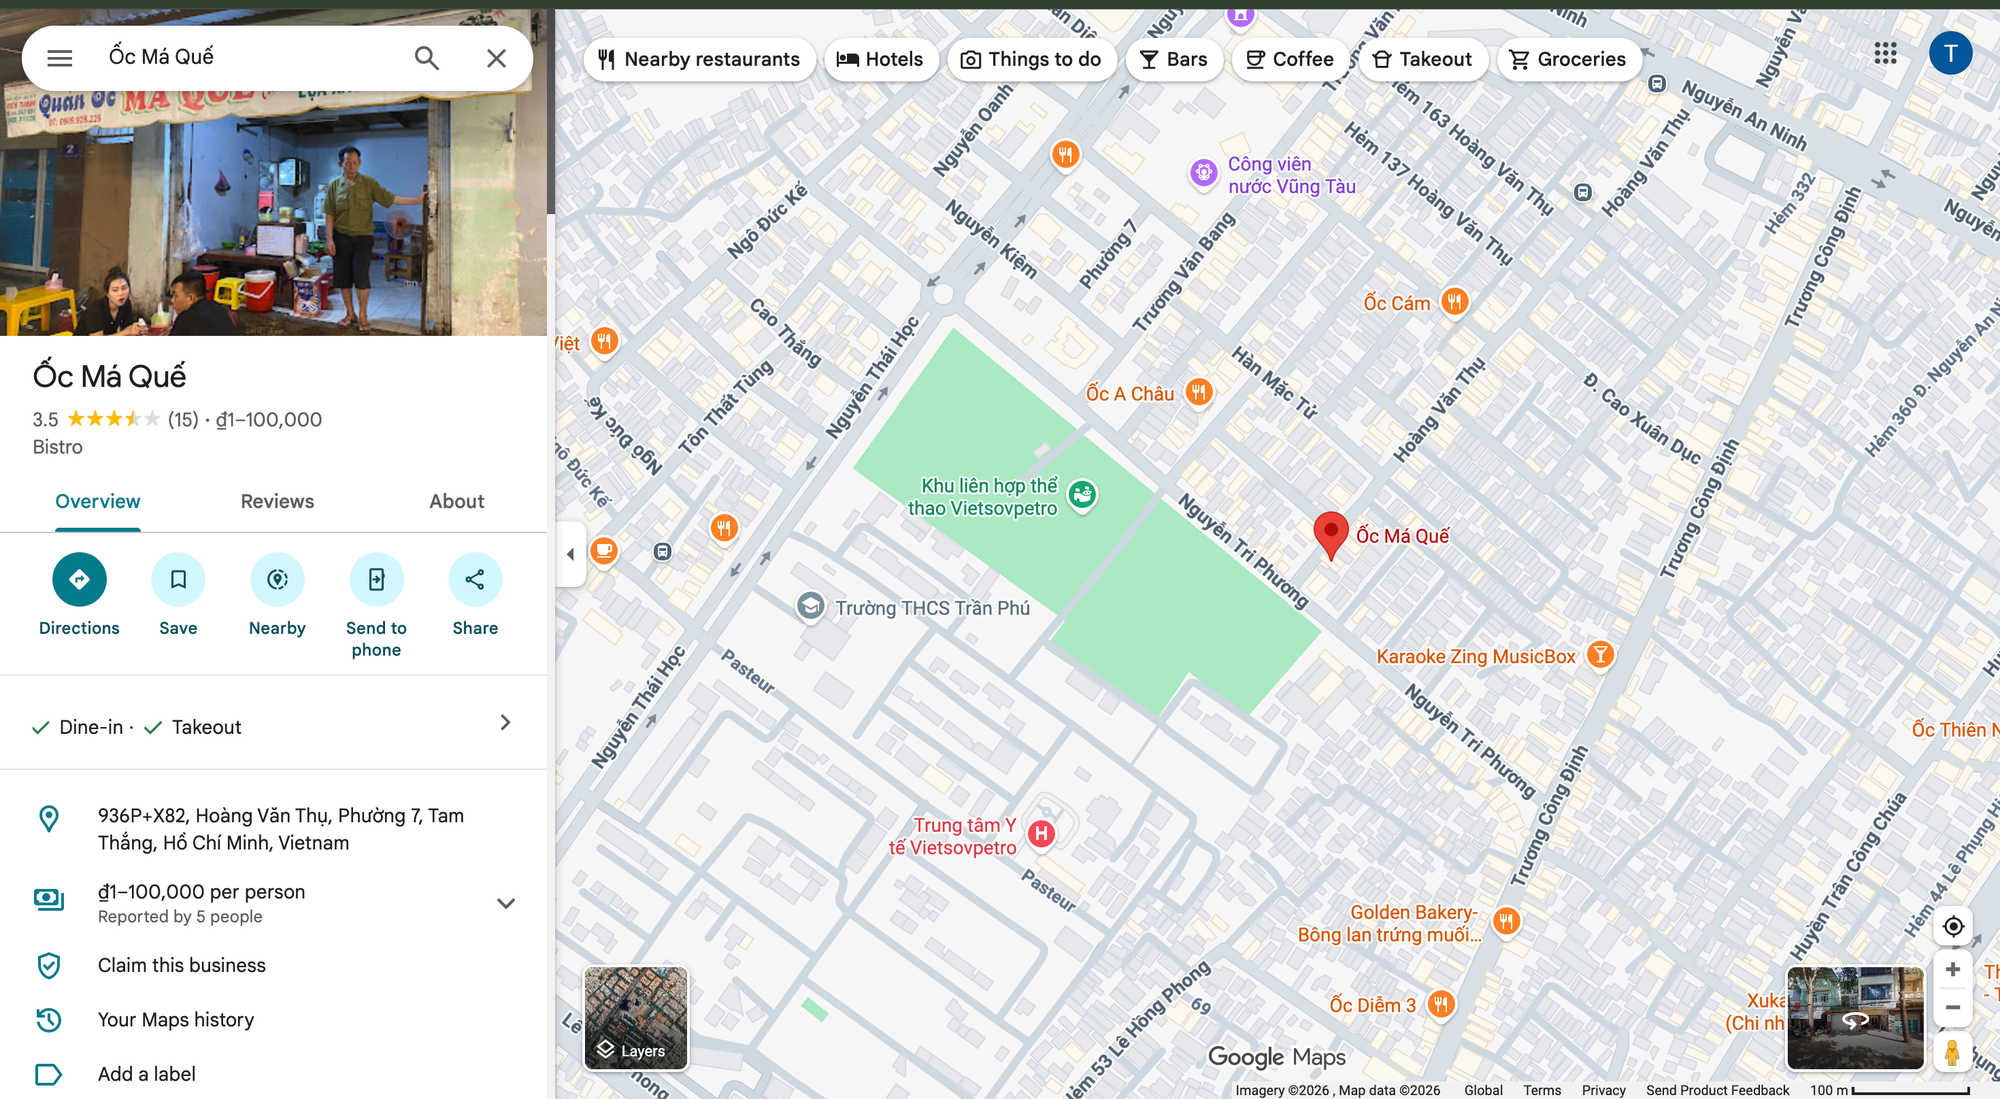
Task: Open the Street View preview thumbnail
Action: pyautogui.click(x=1855, y=1017)
